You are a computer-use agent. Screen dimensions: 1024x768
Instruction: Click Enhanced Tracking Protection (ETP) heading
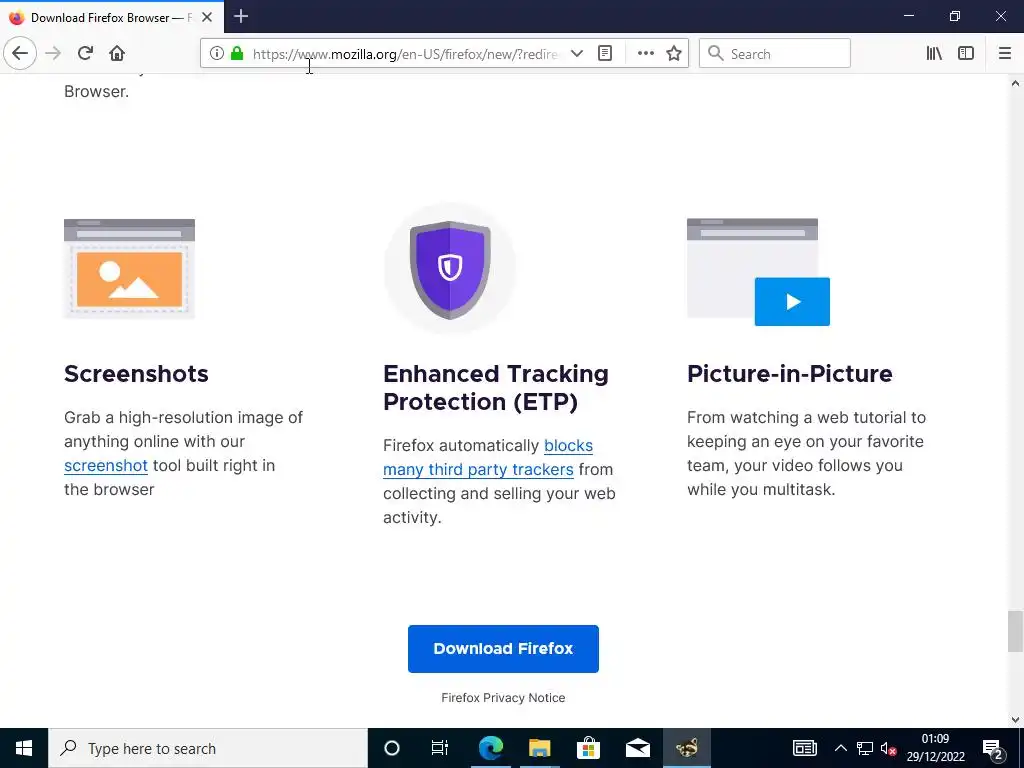pyautogui.click(x=496, y=387)
